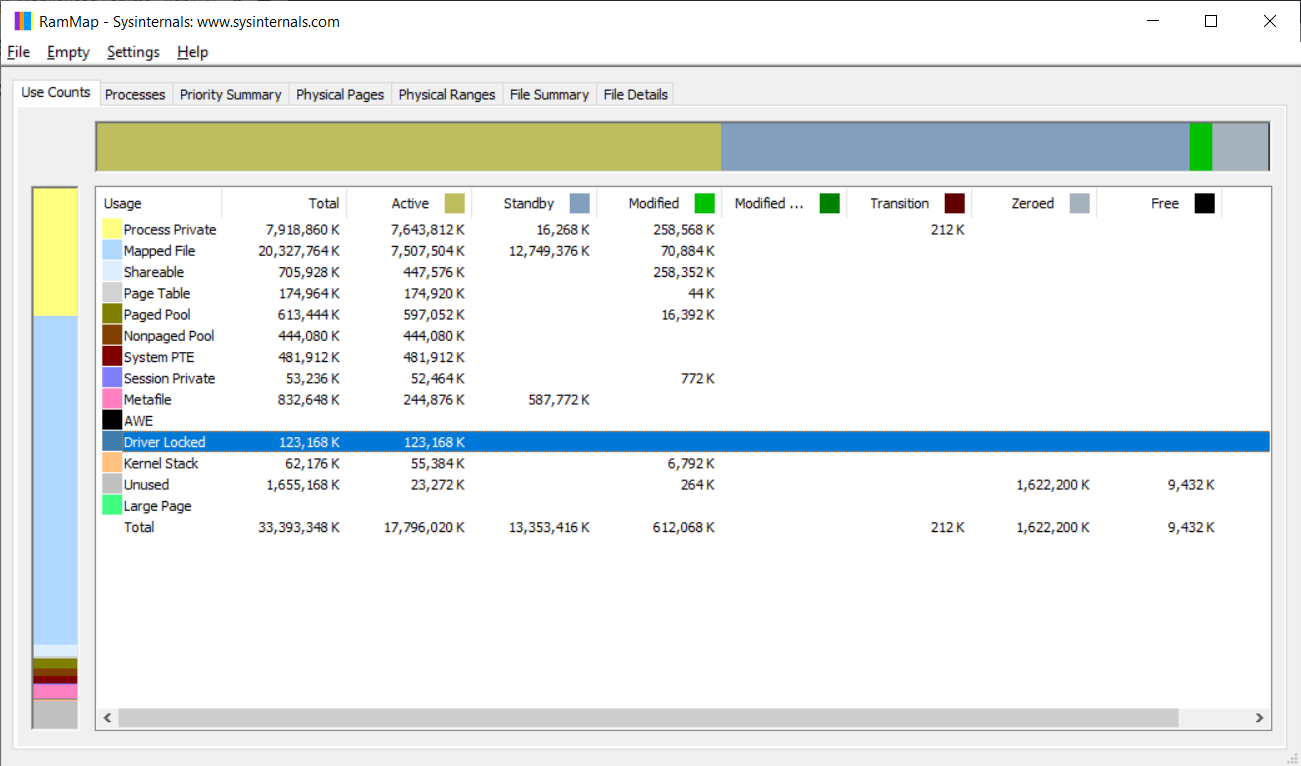
Task: Sort by the Total column header
Action: click(284, 203)
